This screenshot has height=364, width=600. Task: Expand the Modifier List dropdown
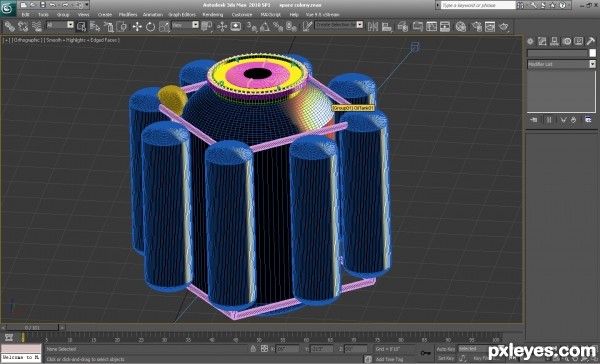(x=592, y=64)
